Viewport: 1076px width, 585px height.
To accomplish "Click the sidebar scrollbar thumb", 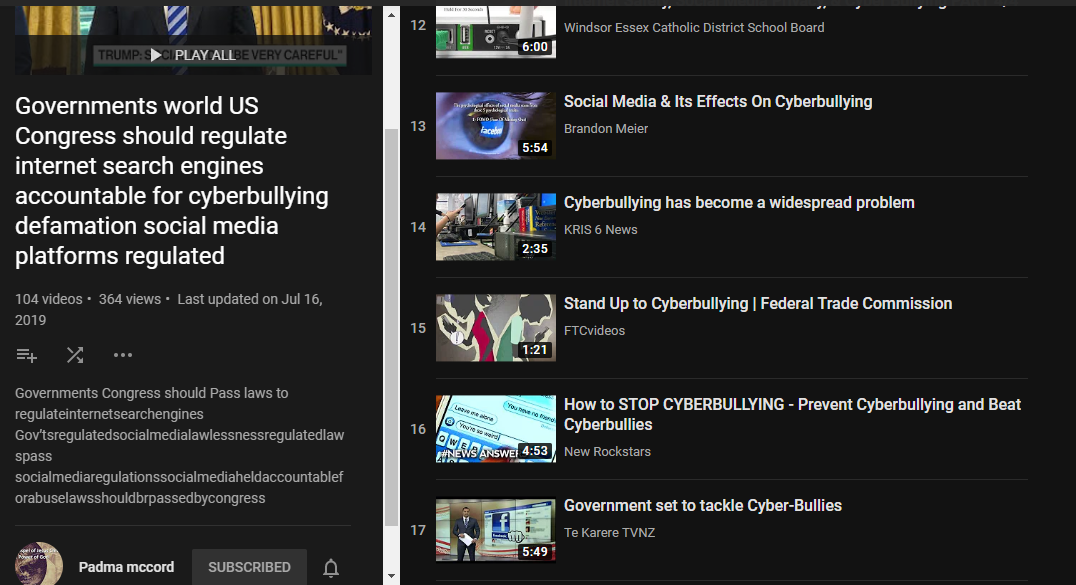I will tap(391, 327).
